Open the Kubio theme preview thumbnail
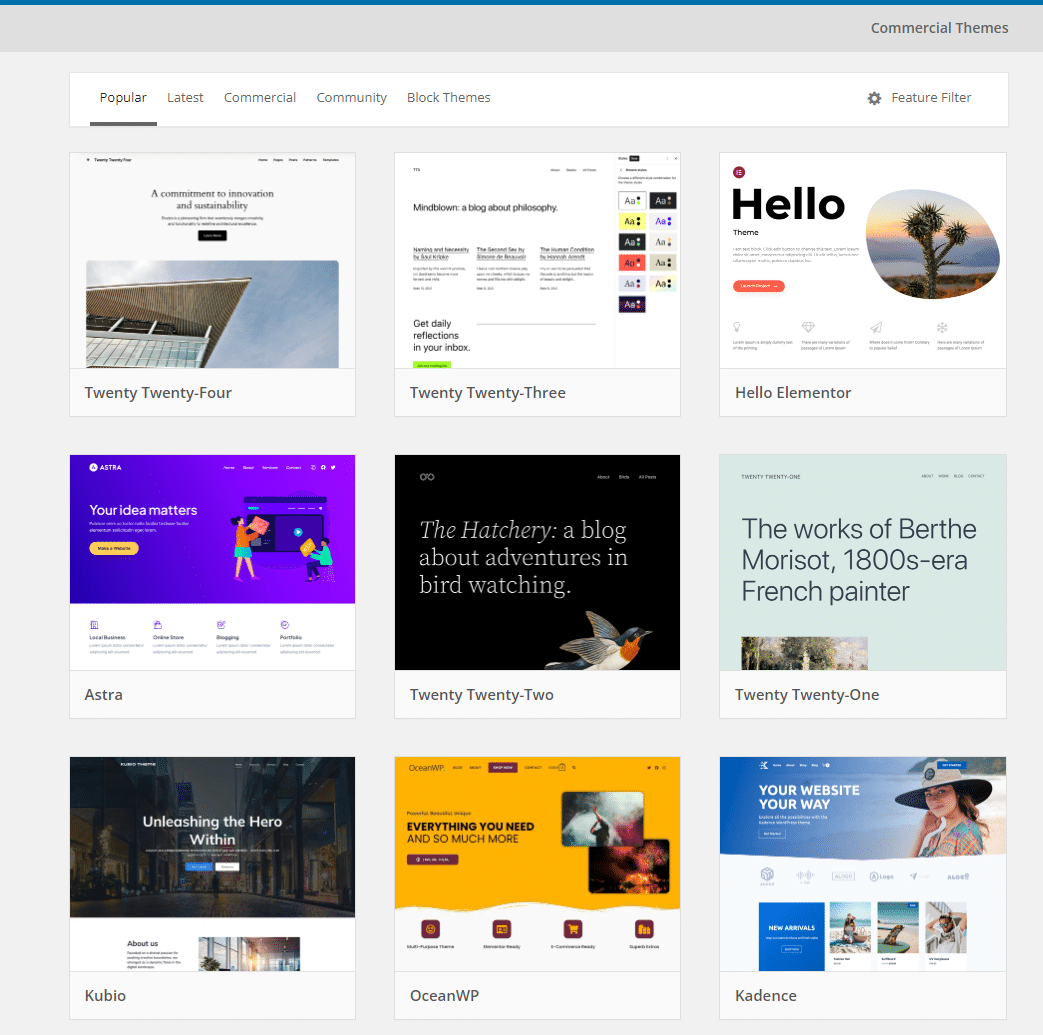This screenshot has width=1043, height=1035. coord(212,864)
